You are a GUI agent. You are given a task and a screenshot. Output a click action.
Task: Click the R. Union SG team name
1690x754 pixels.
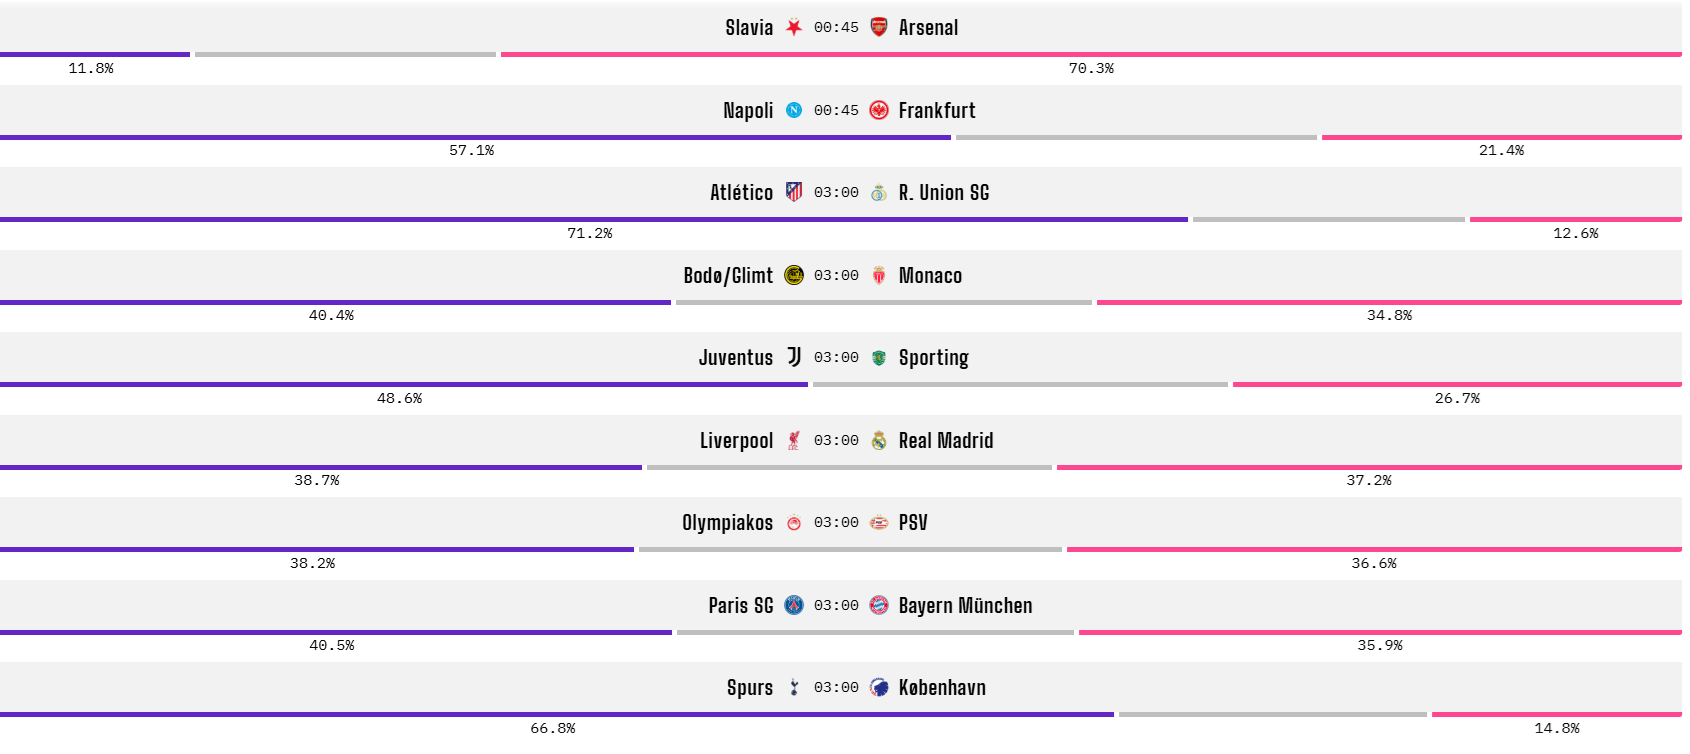943,192
